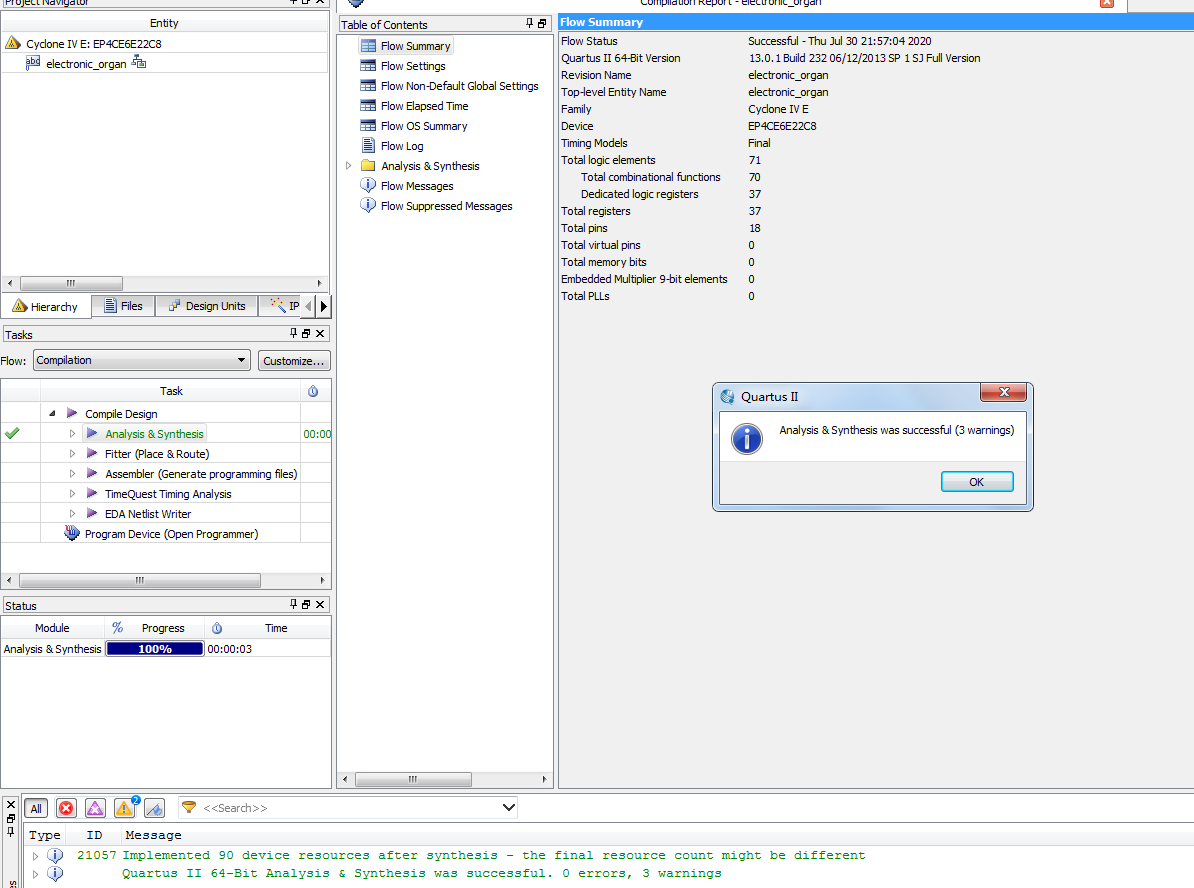Run Compile Design play icon
The width and height of the screenshot is (1194, 888).
[72, 413]
